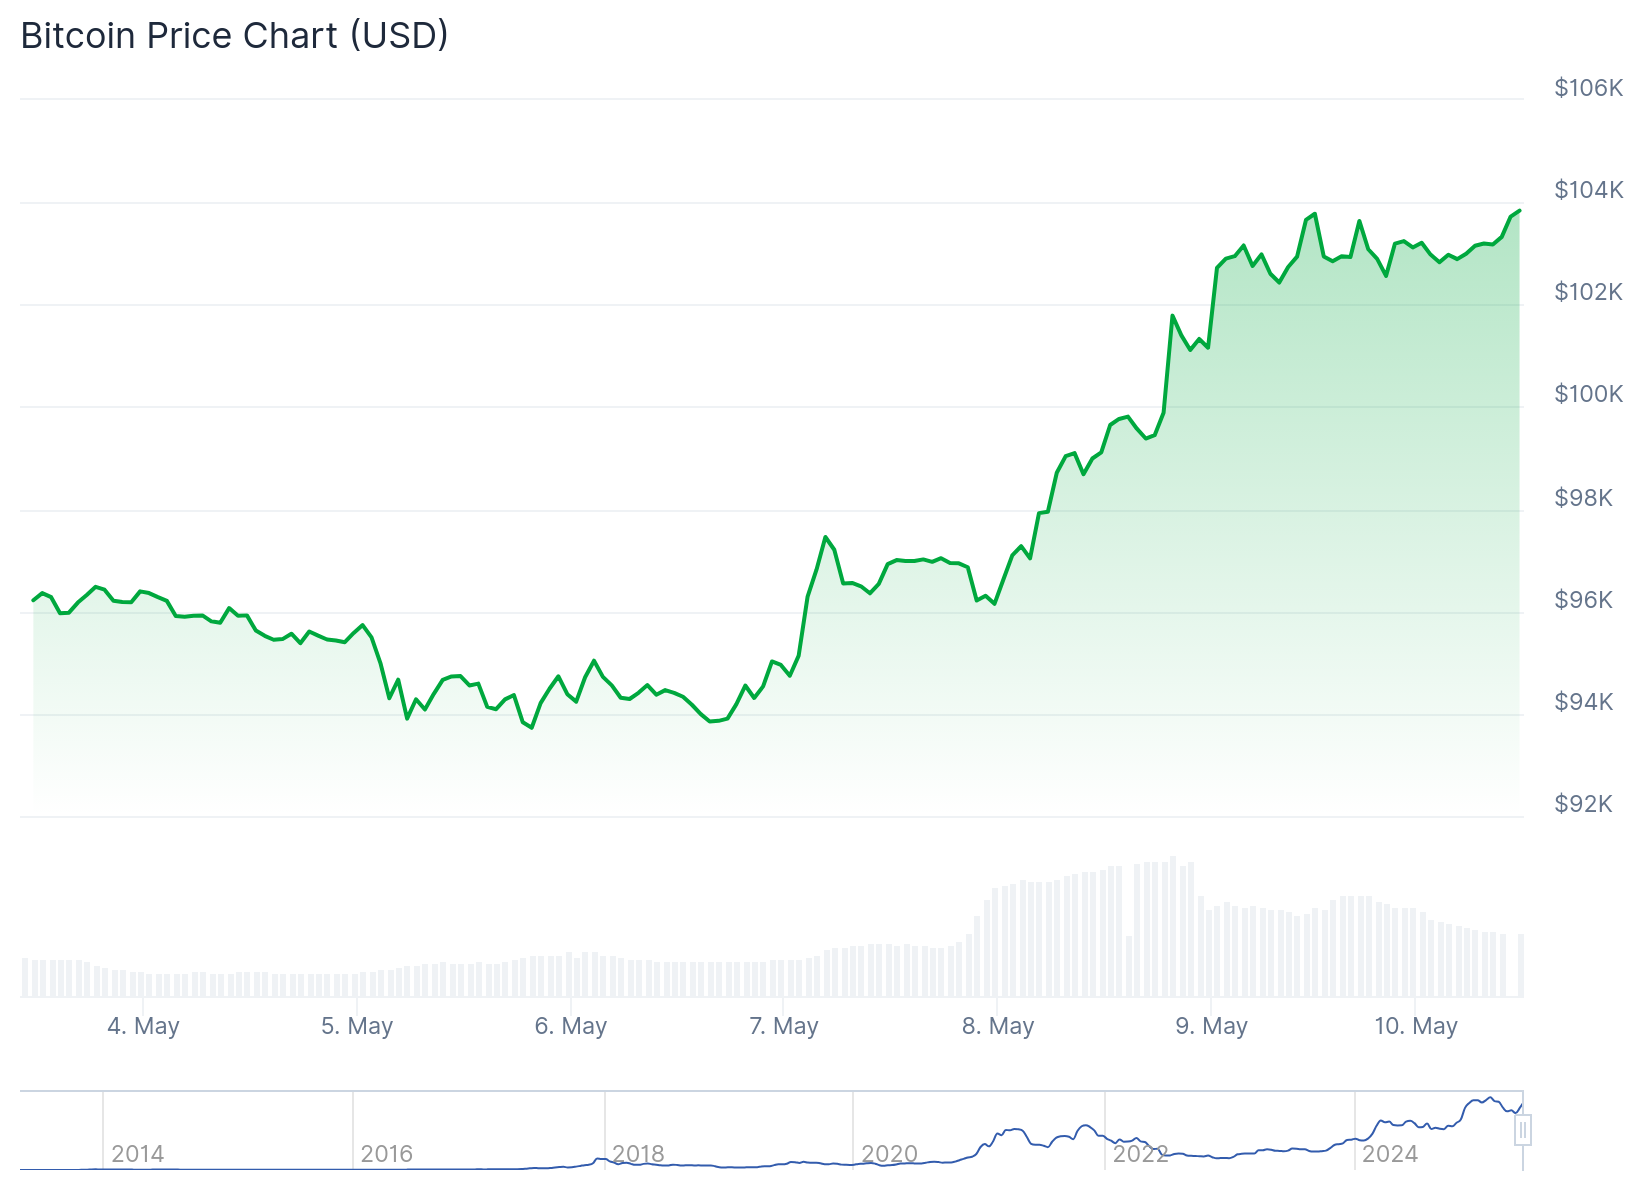Click the 2024 label in navigator
The image size is (1644, 1200).
(1390, 1154)
